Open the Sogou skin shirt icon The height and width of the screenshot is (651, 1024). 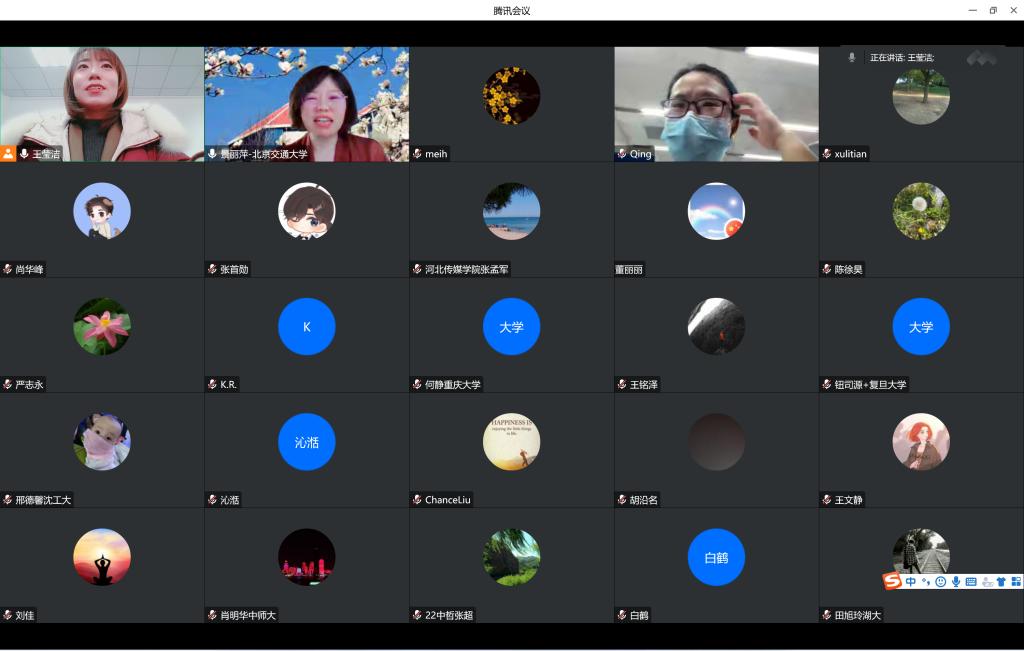coord(1001,582)
